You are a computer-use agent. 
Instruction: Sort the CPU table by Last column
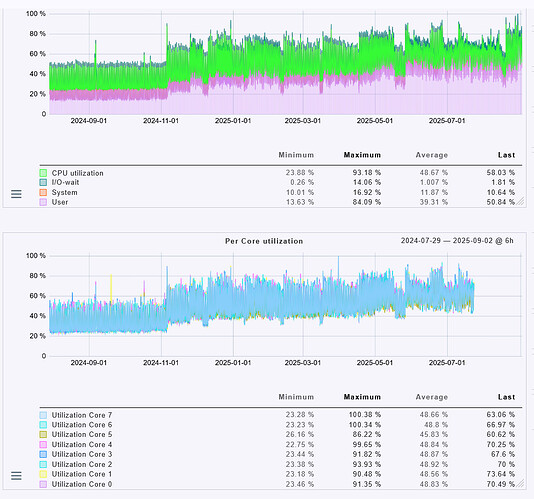pyautogui.click(x=506, y=155)
